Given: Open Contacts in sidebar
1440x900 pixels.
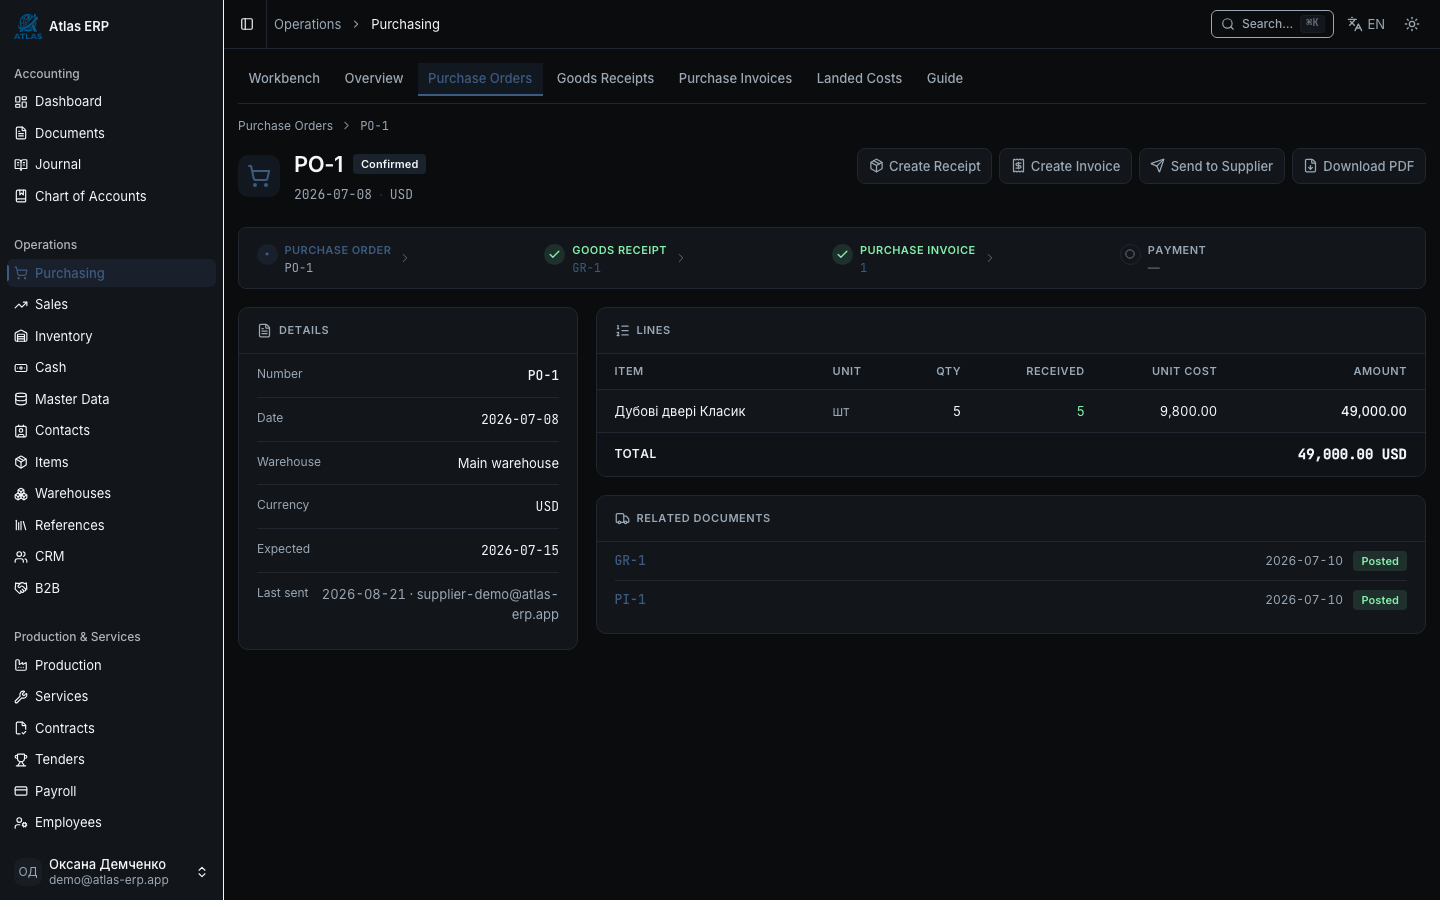Looking at the screenshot, I should pos(111,430).
